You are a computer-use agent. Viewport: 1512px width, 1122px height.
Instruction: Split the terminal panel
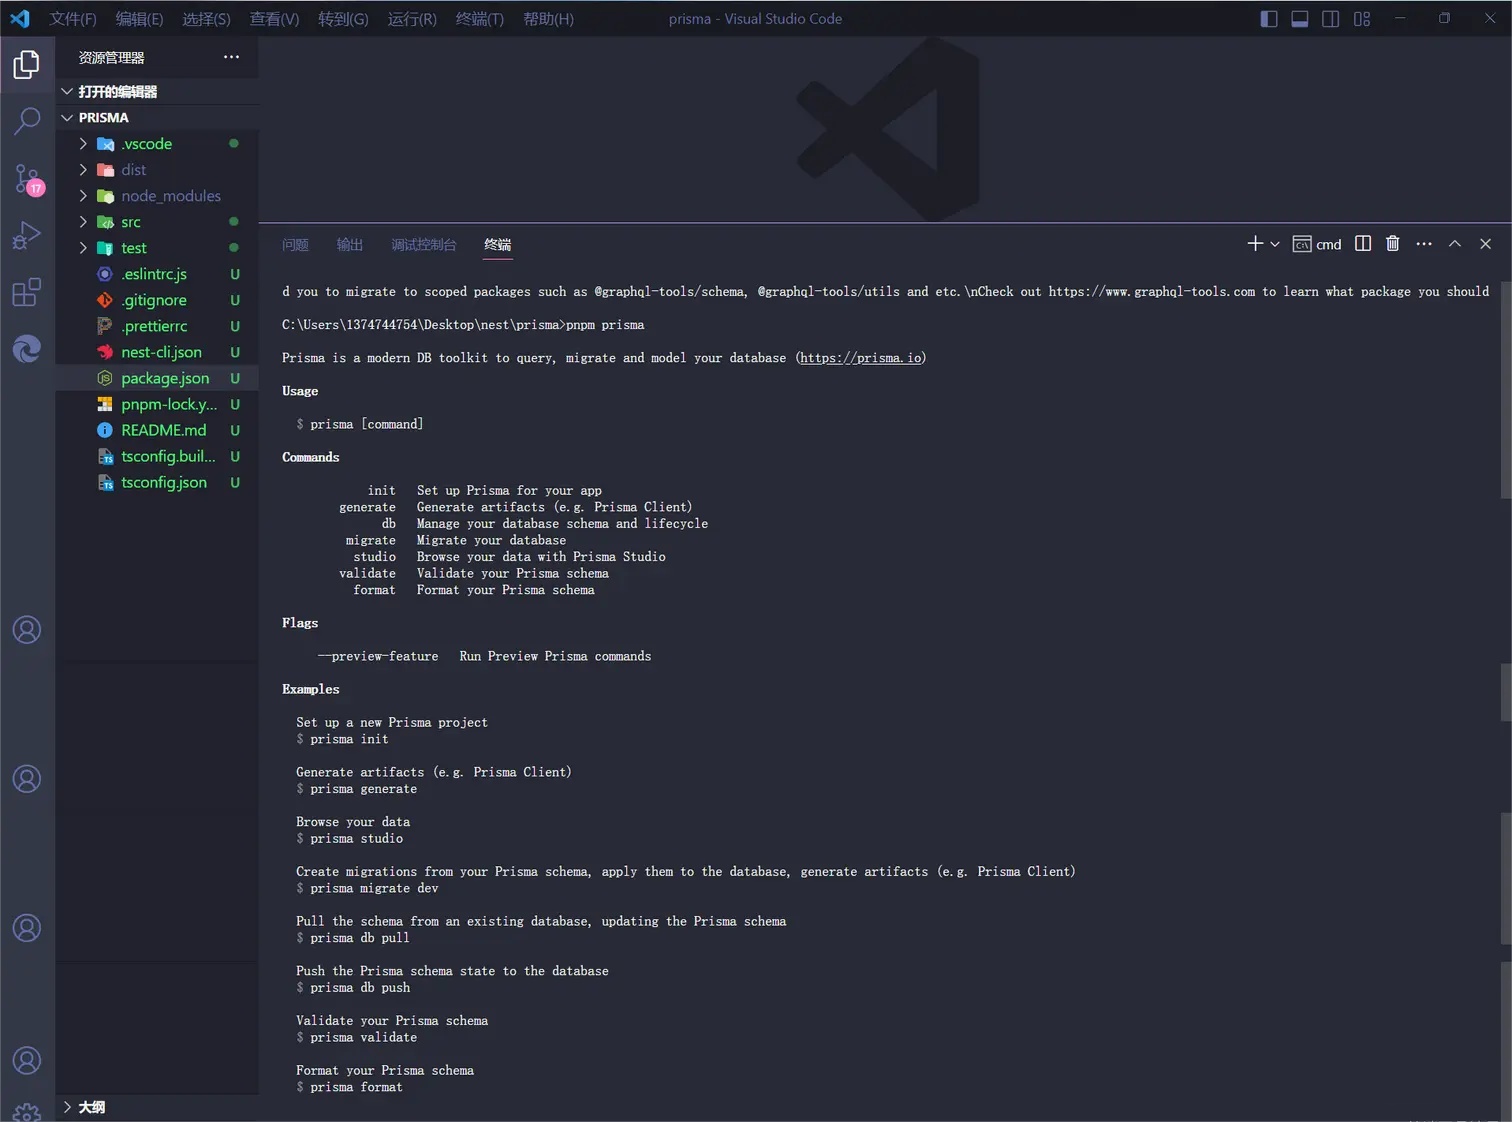(1362, 244)
